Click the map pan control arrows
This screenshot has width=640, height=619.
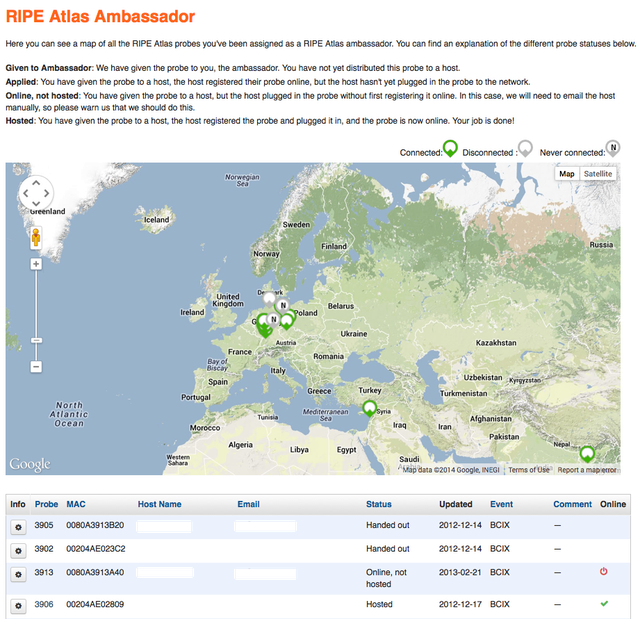coord(36,193)
